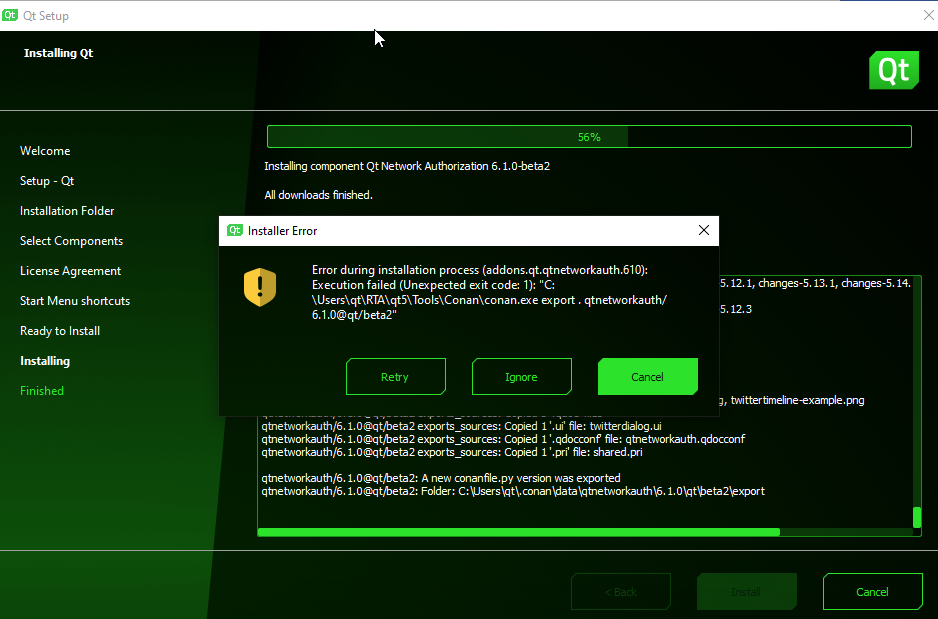Click the Qt icon in the Qt Setup title bar

point(10,16)
